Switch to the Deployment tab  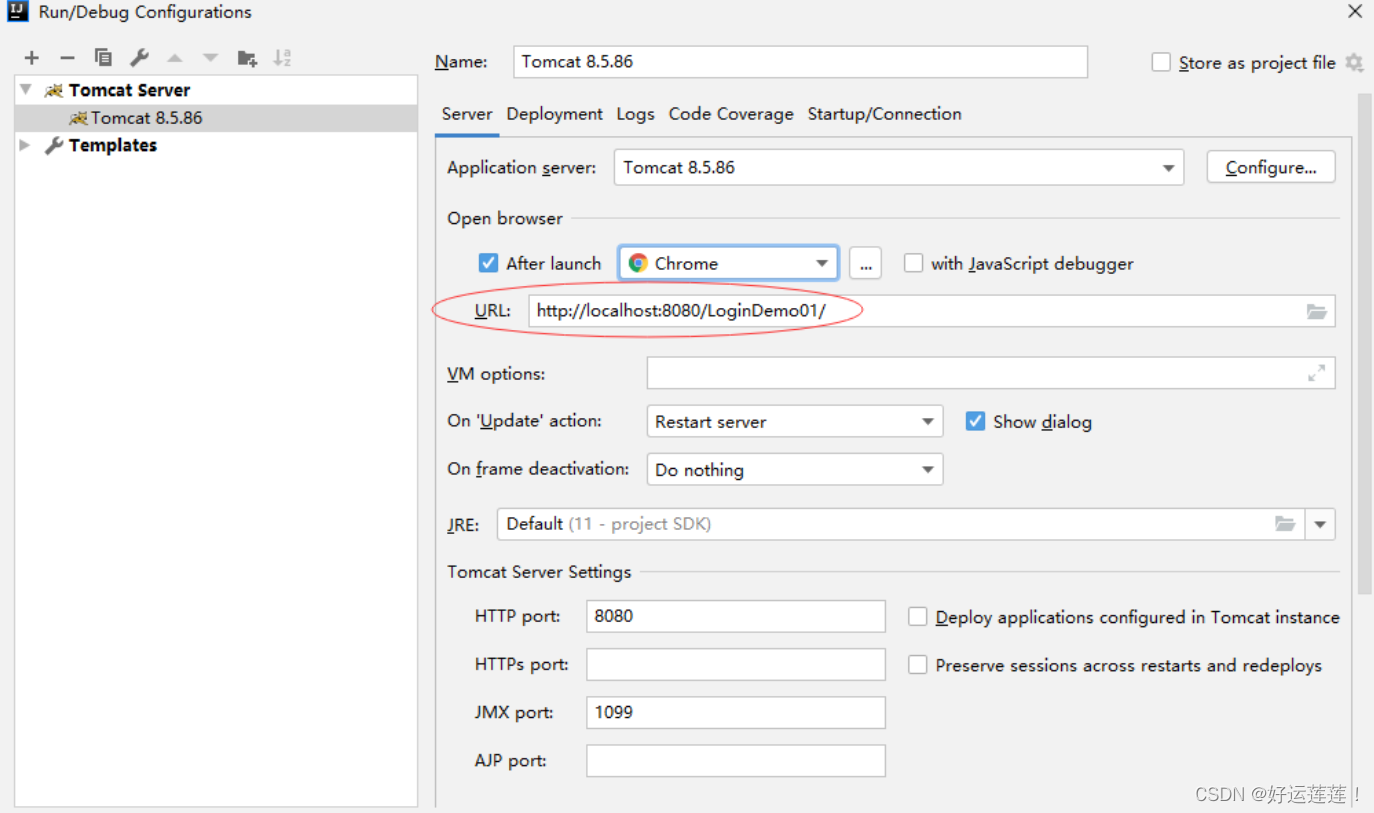click(x=554, y=114)
